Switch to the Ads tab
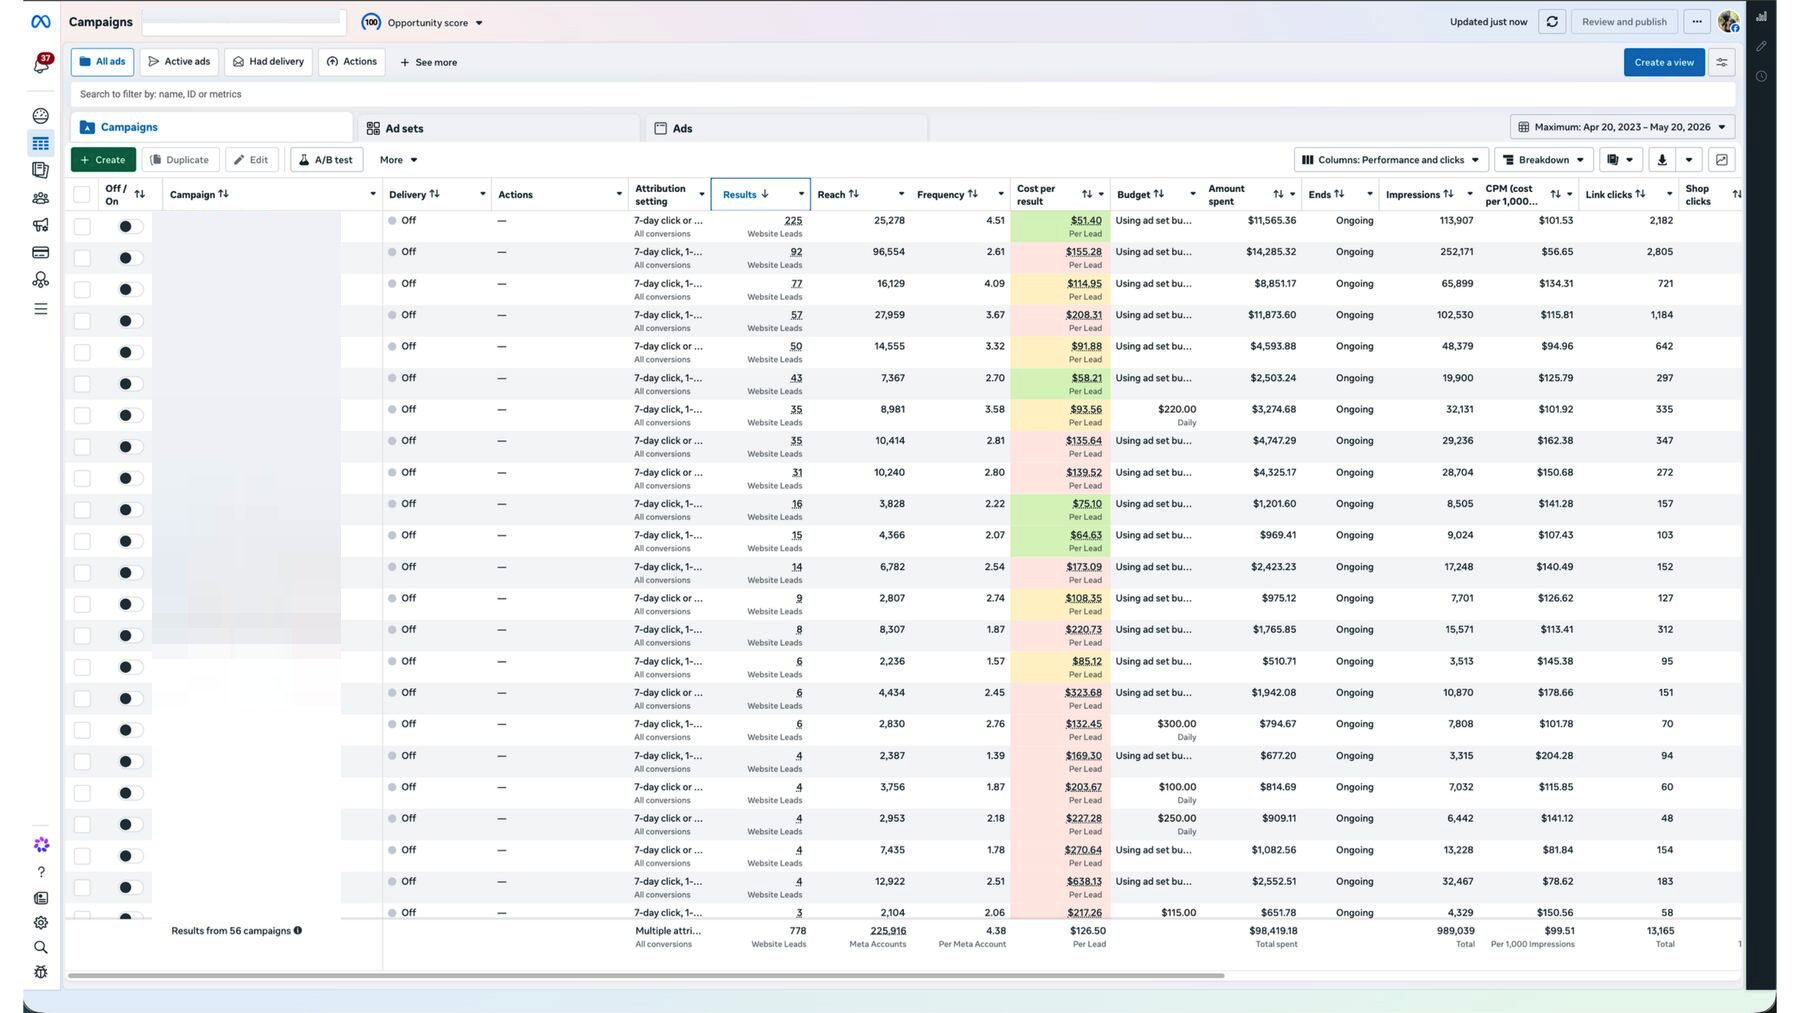This screenshot has width=1800, height=1013. [787, 128]
